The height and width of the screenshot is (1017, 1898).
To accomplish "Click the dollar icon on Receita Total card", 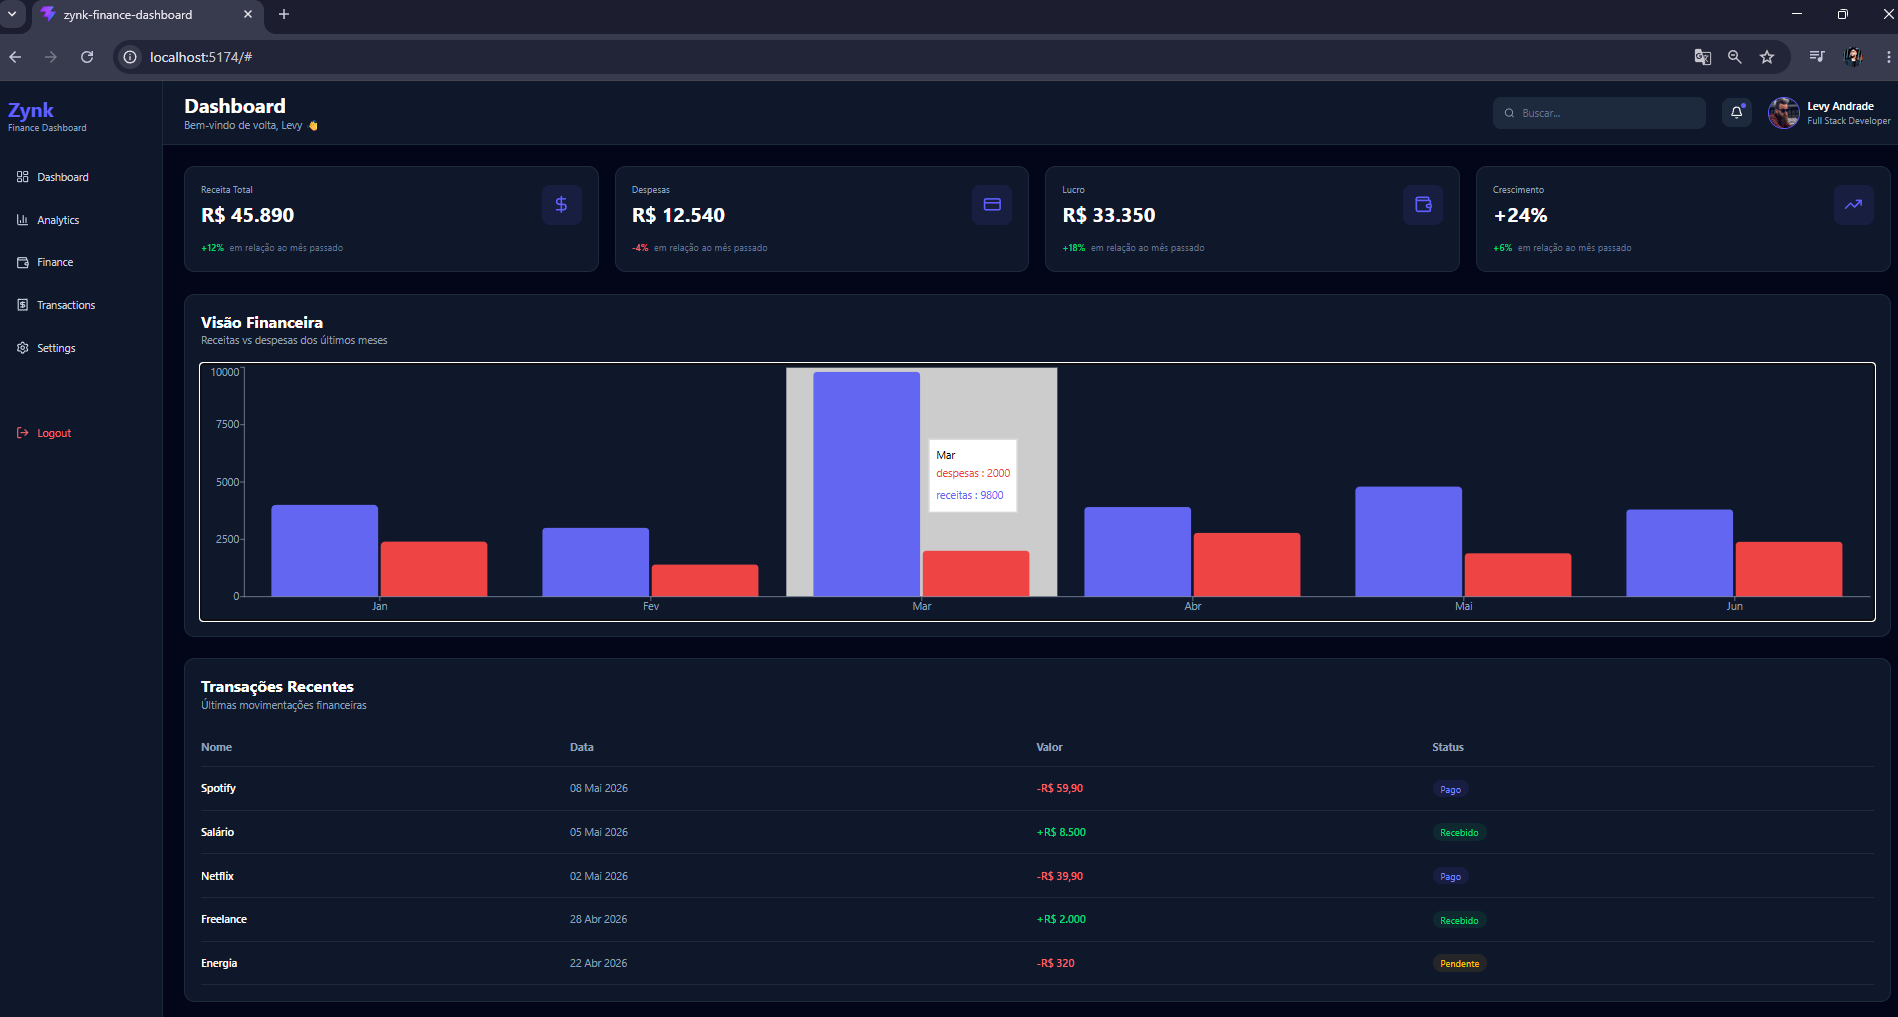I will click(x=562, y=205).
